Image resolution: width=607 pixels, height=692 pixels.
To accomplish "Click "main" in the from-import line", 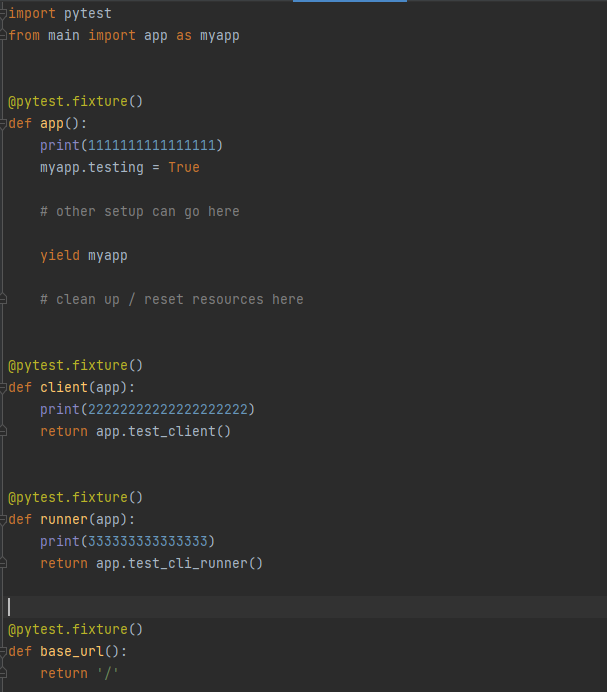I will tap(64, 35).
